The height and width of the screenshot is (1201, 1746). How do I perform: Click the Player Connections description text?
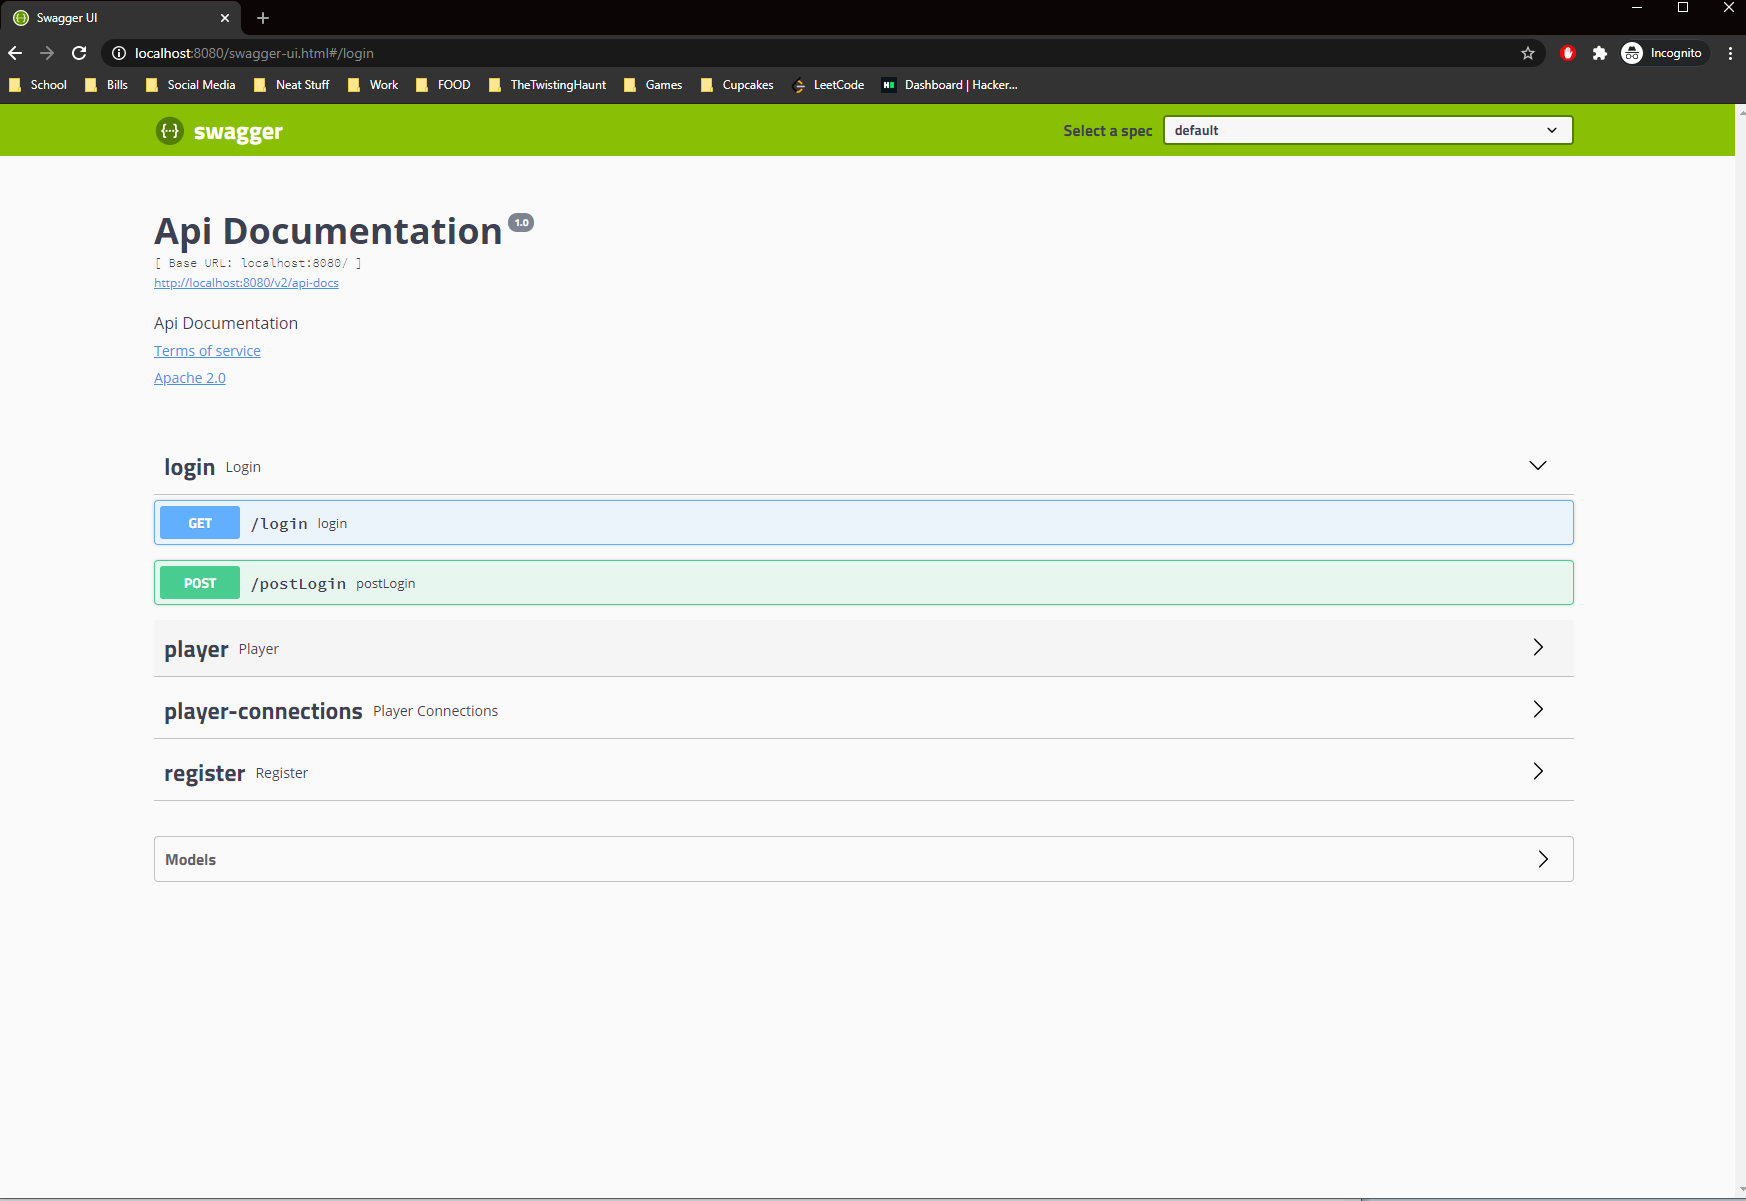point(435,711)
